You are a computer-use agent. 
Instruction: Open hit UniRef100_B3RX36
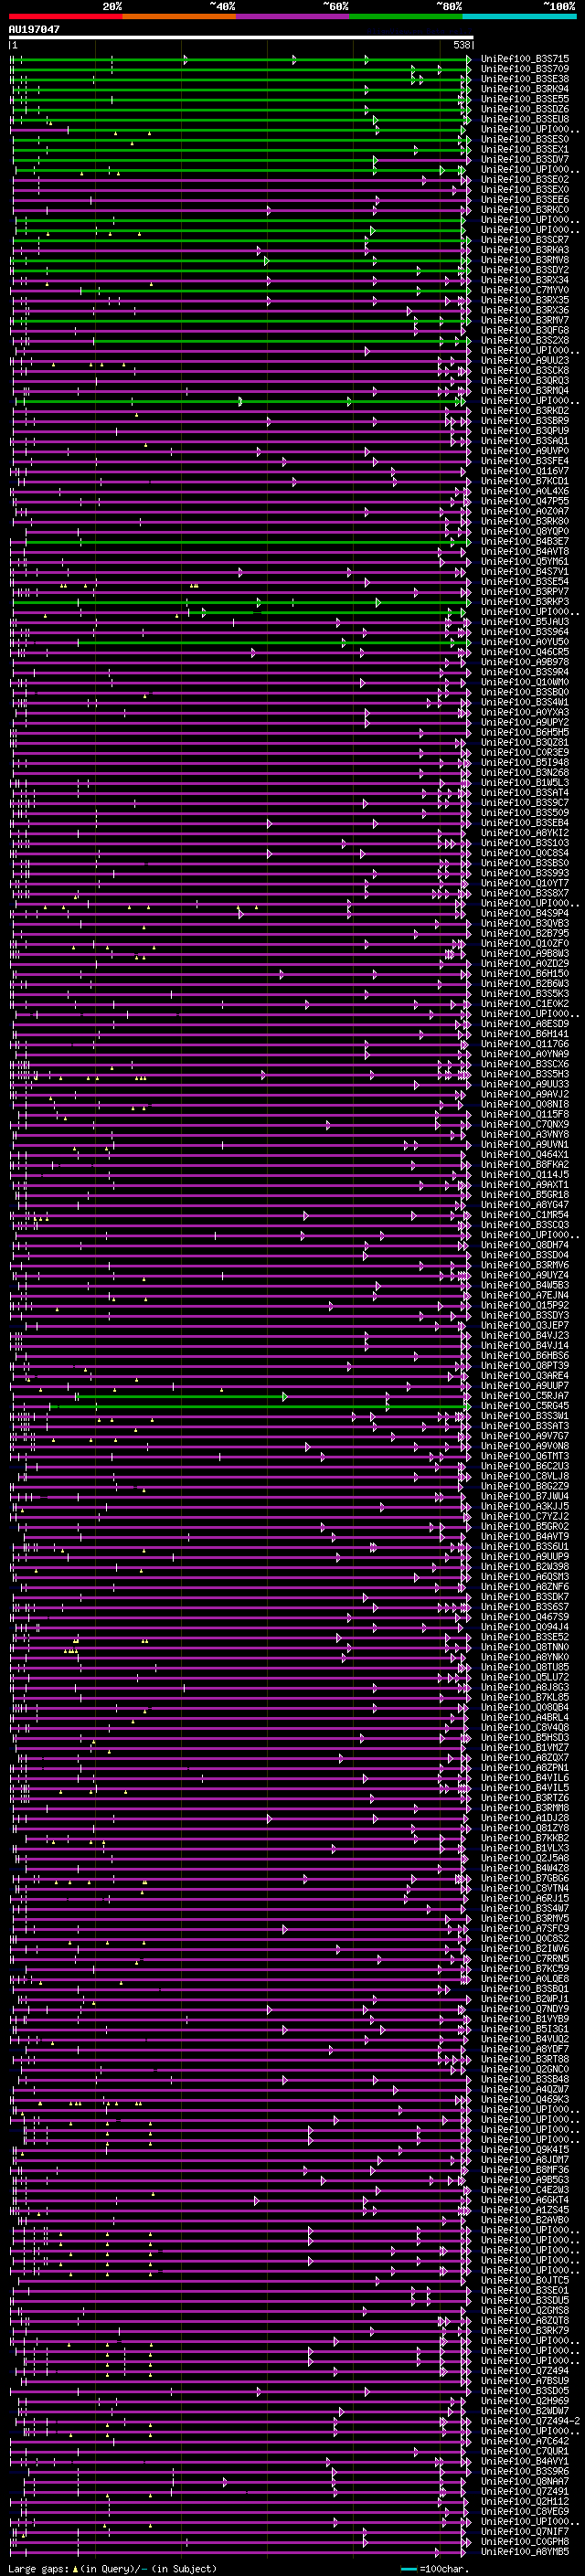point(525,310)
